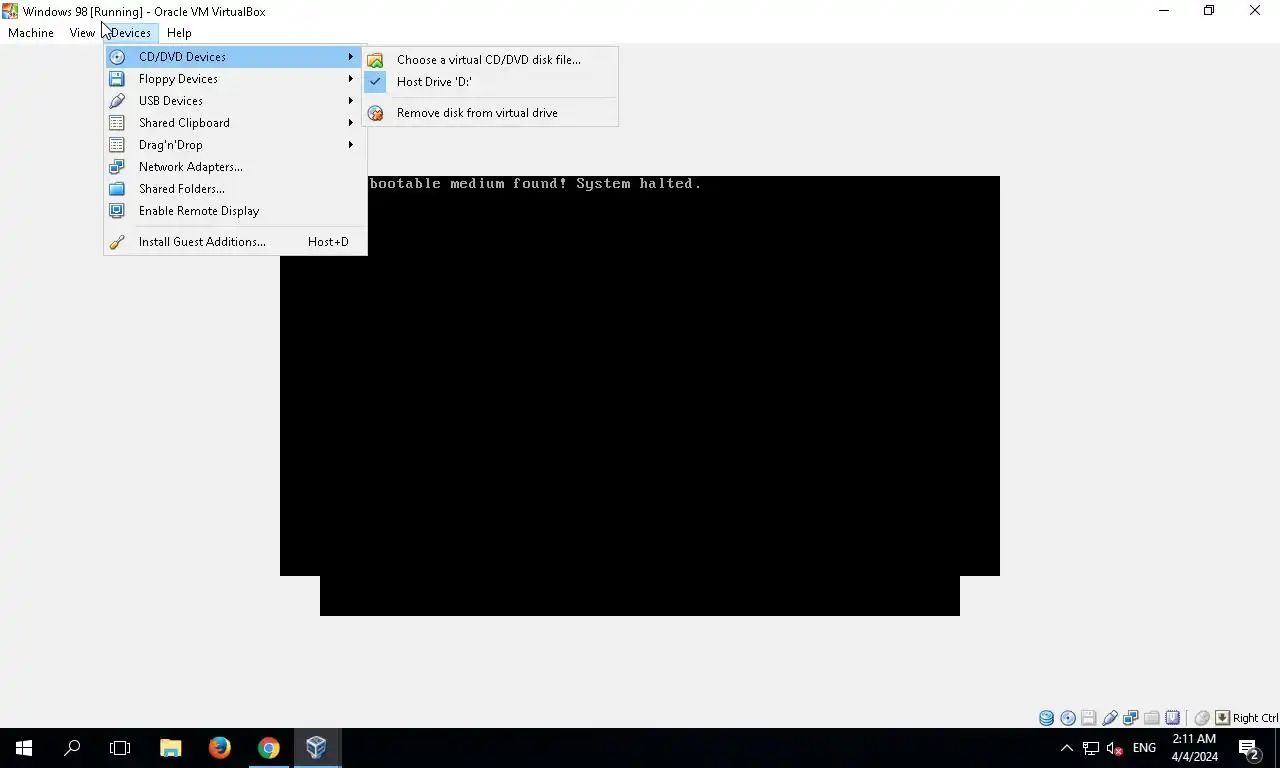Open taskbar Search
1280x768 pixels.
(72, 748)
